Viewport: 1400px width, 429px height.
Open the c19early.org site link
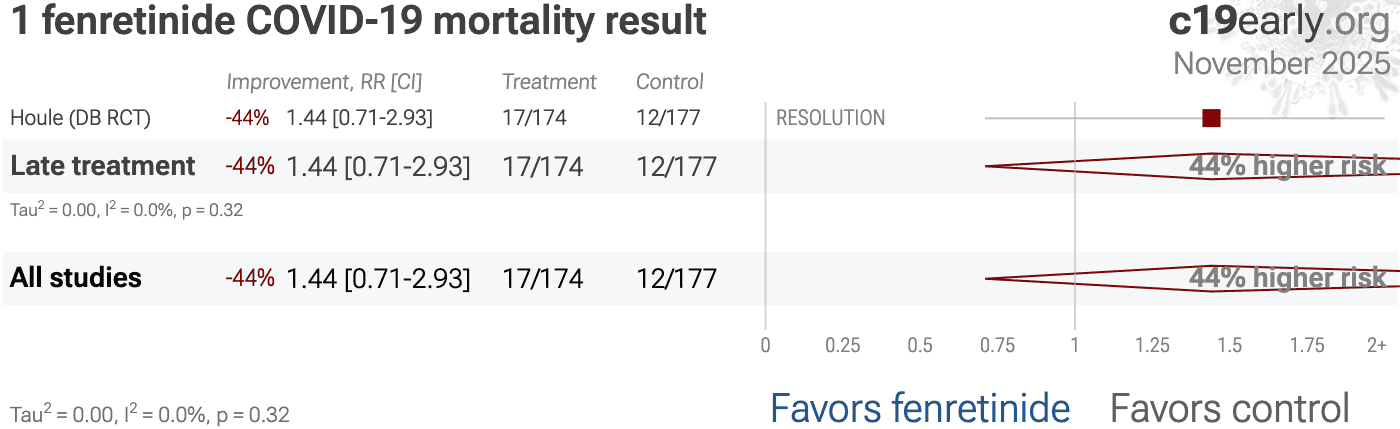pos(1279,22)
